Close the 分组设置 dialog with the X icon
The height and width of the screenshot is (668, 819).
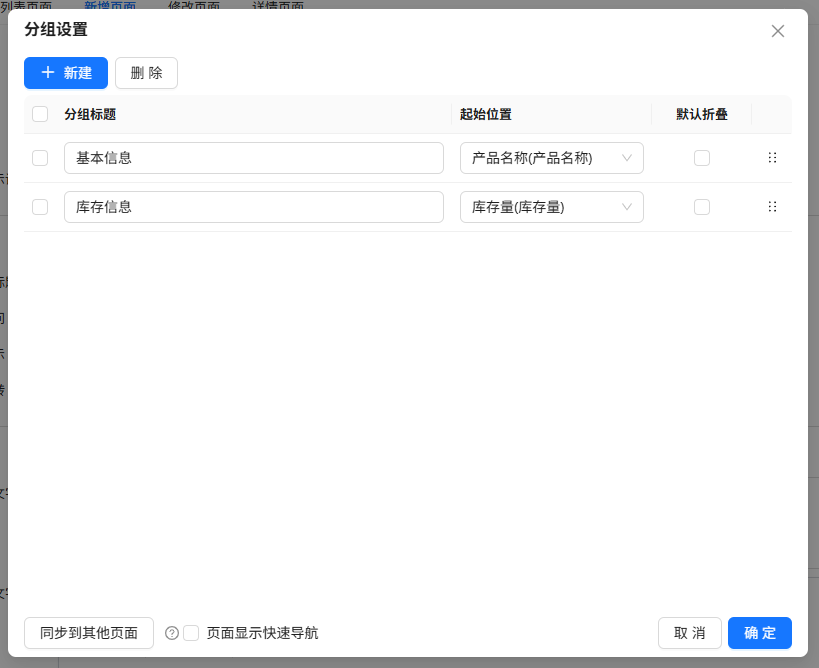(x=778, y=31)
